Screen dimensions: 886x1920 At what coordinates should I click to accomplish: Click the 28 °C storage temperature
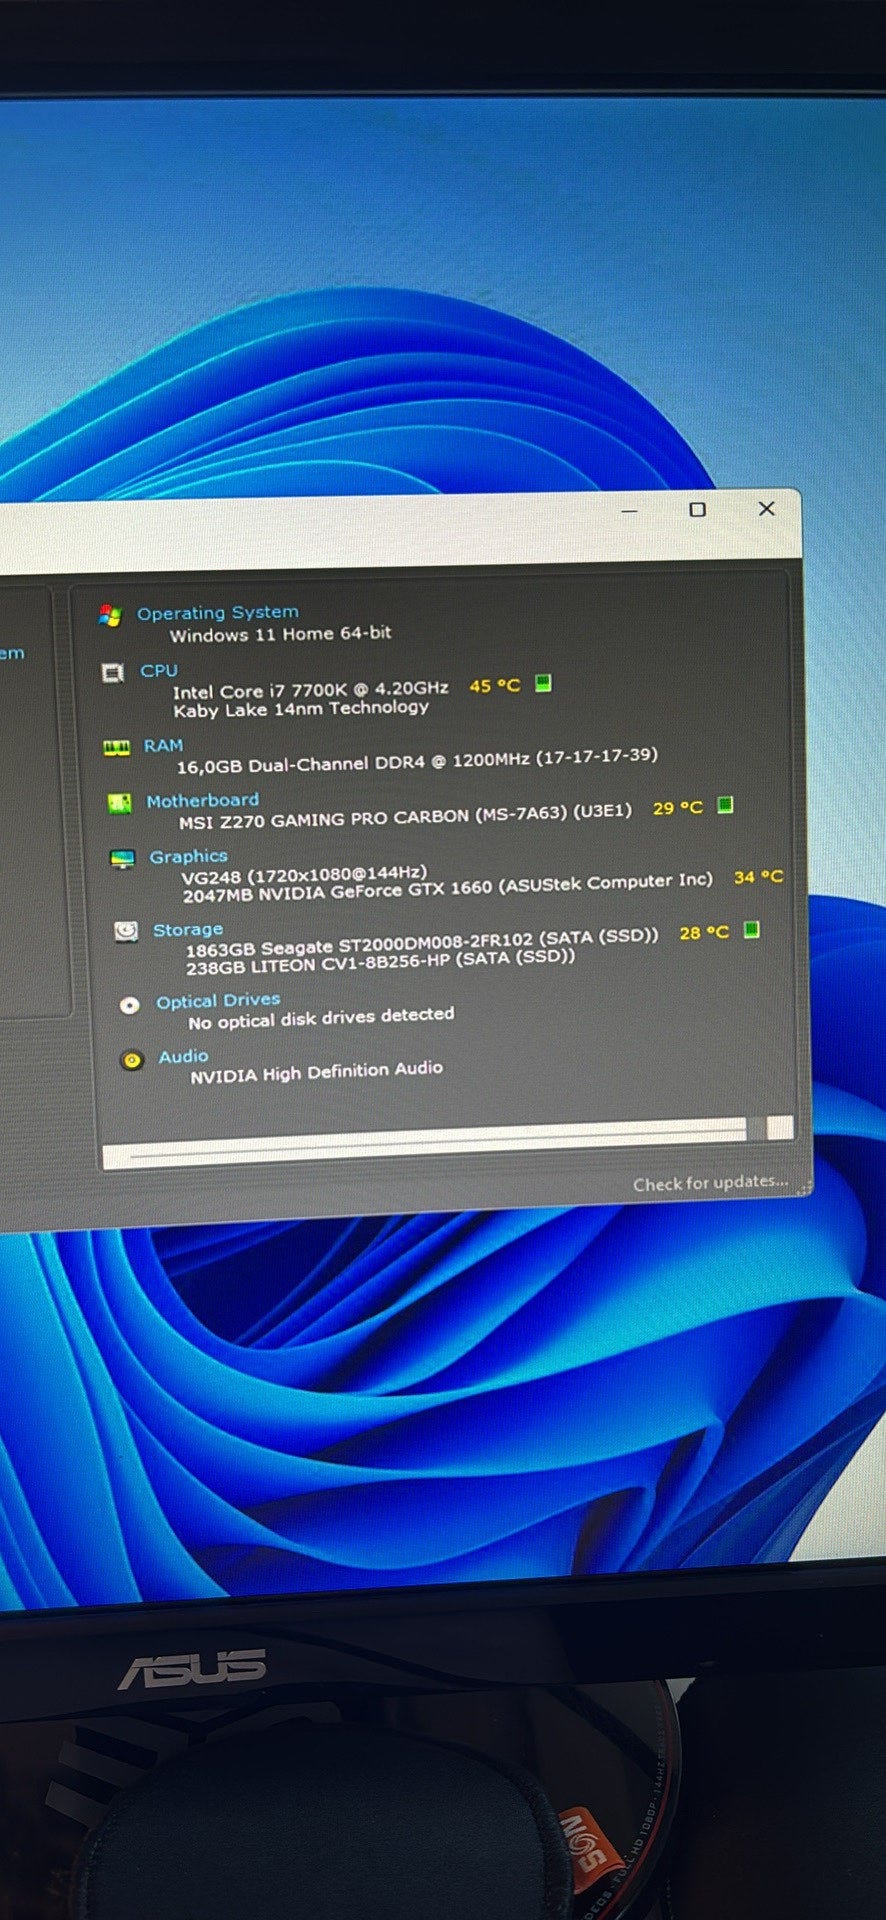pyautogui.click(x=704, y=932)
